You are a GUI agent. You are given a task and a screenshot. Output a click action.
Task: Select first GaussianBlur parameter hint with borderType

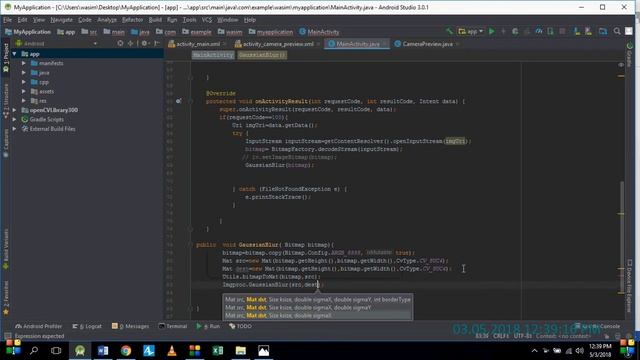tap(318, 299)
